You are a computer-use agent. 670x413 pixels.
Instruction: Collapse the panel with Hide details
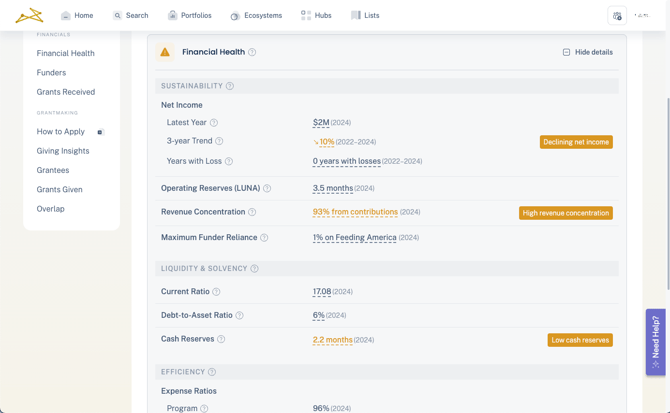coord(588,52)
